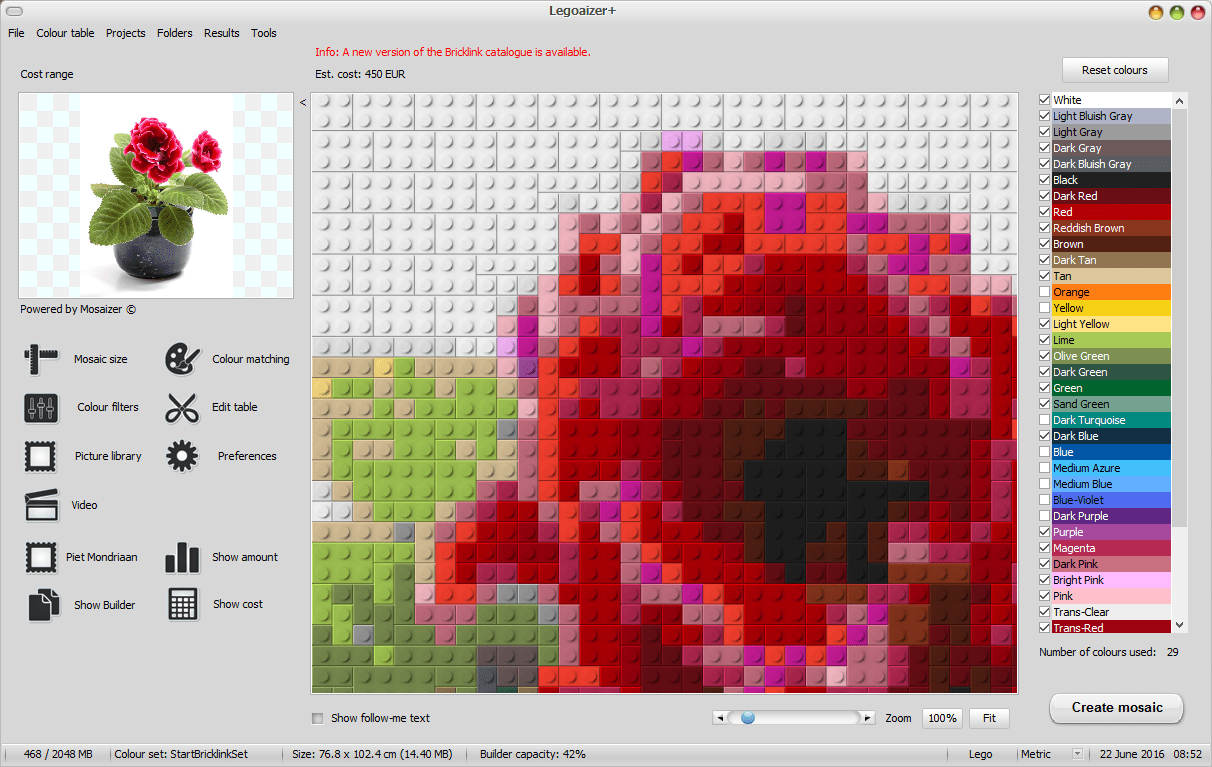
Task: Click the zoom slider handle
Action: point(747,718)
